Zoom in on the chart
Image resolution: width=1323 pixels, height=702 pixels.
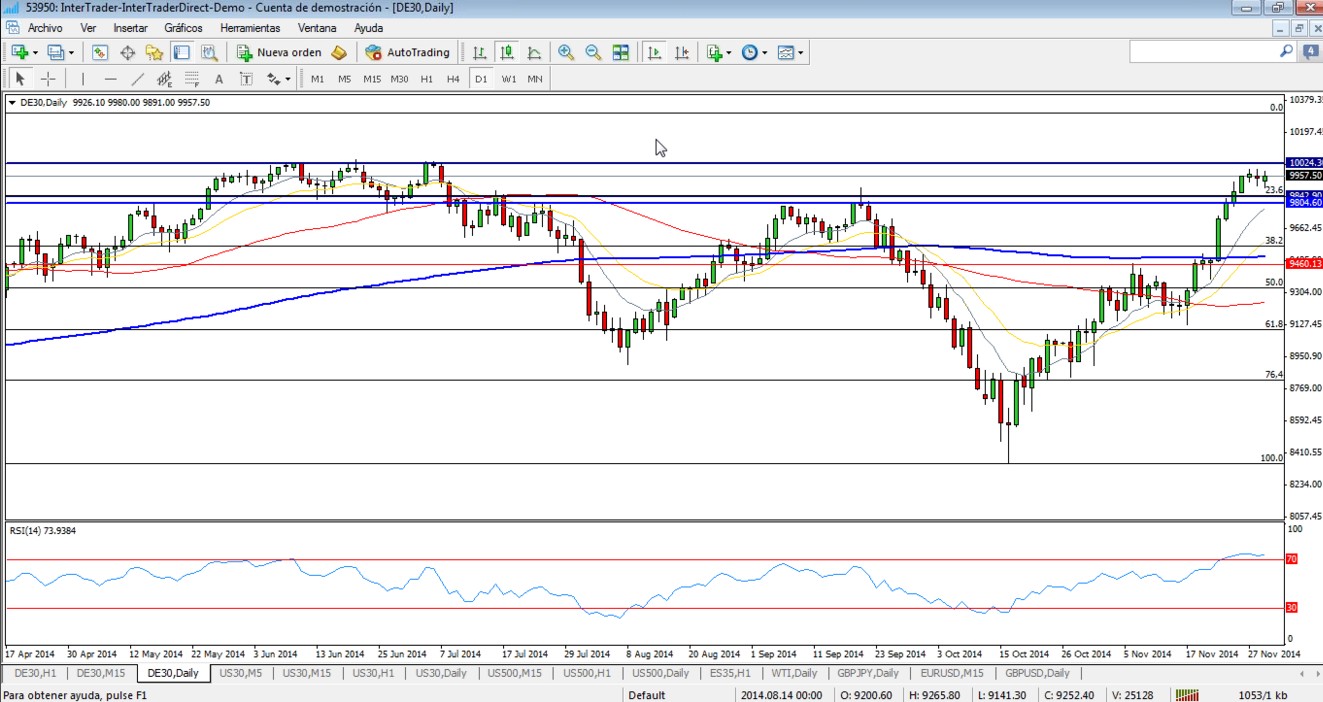(x=566, y=52)
